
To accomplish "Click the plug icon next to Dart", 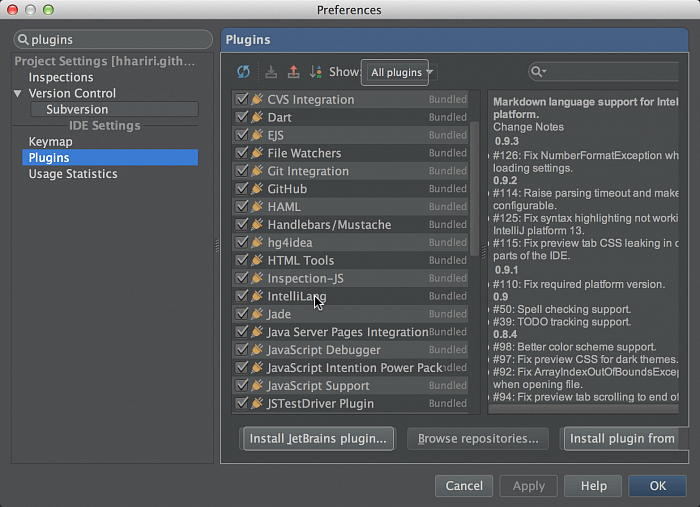I will pos(257,117).
